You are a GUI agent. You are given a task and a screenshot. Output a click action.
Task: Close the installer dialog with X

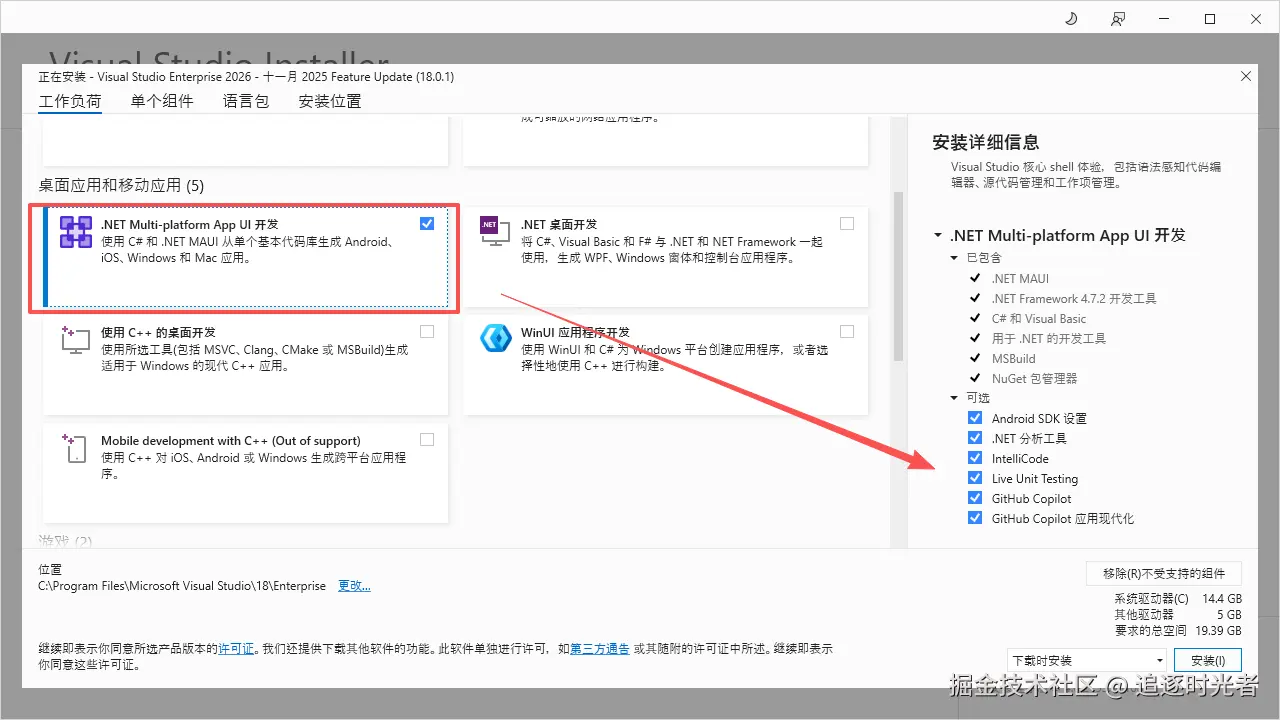(x=1245, y=76)
